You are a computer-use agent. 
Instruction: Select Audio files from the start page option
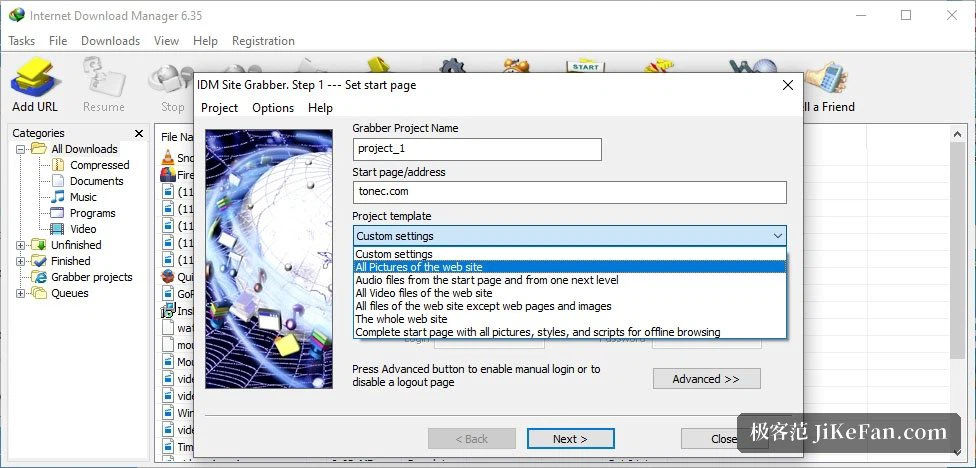(570, 280)
